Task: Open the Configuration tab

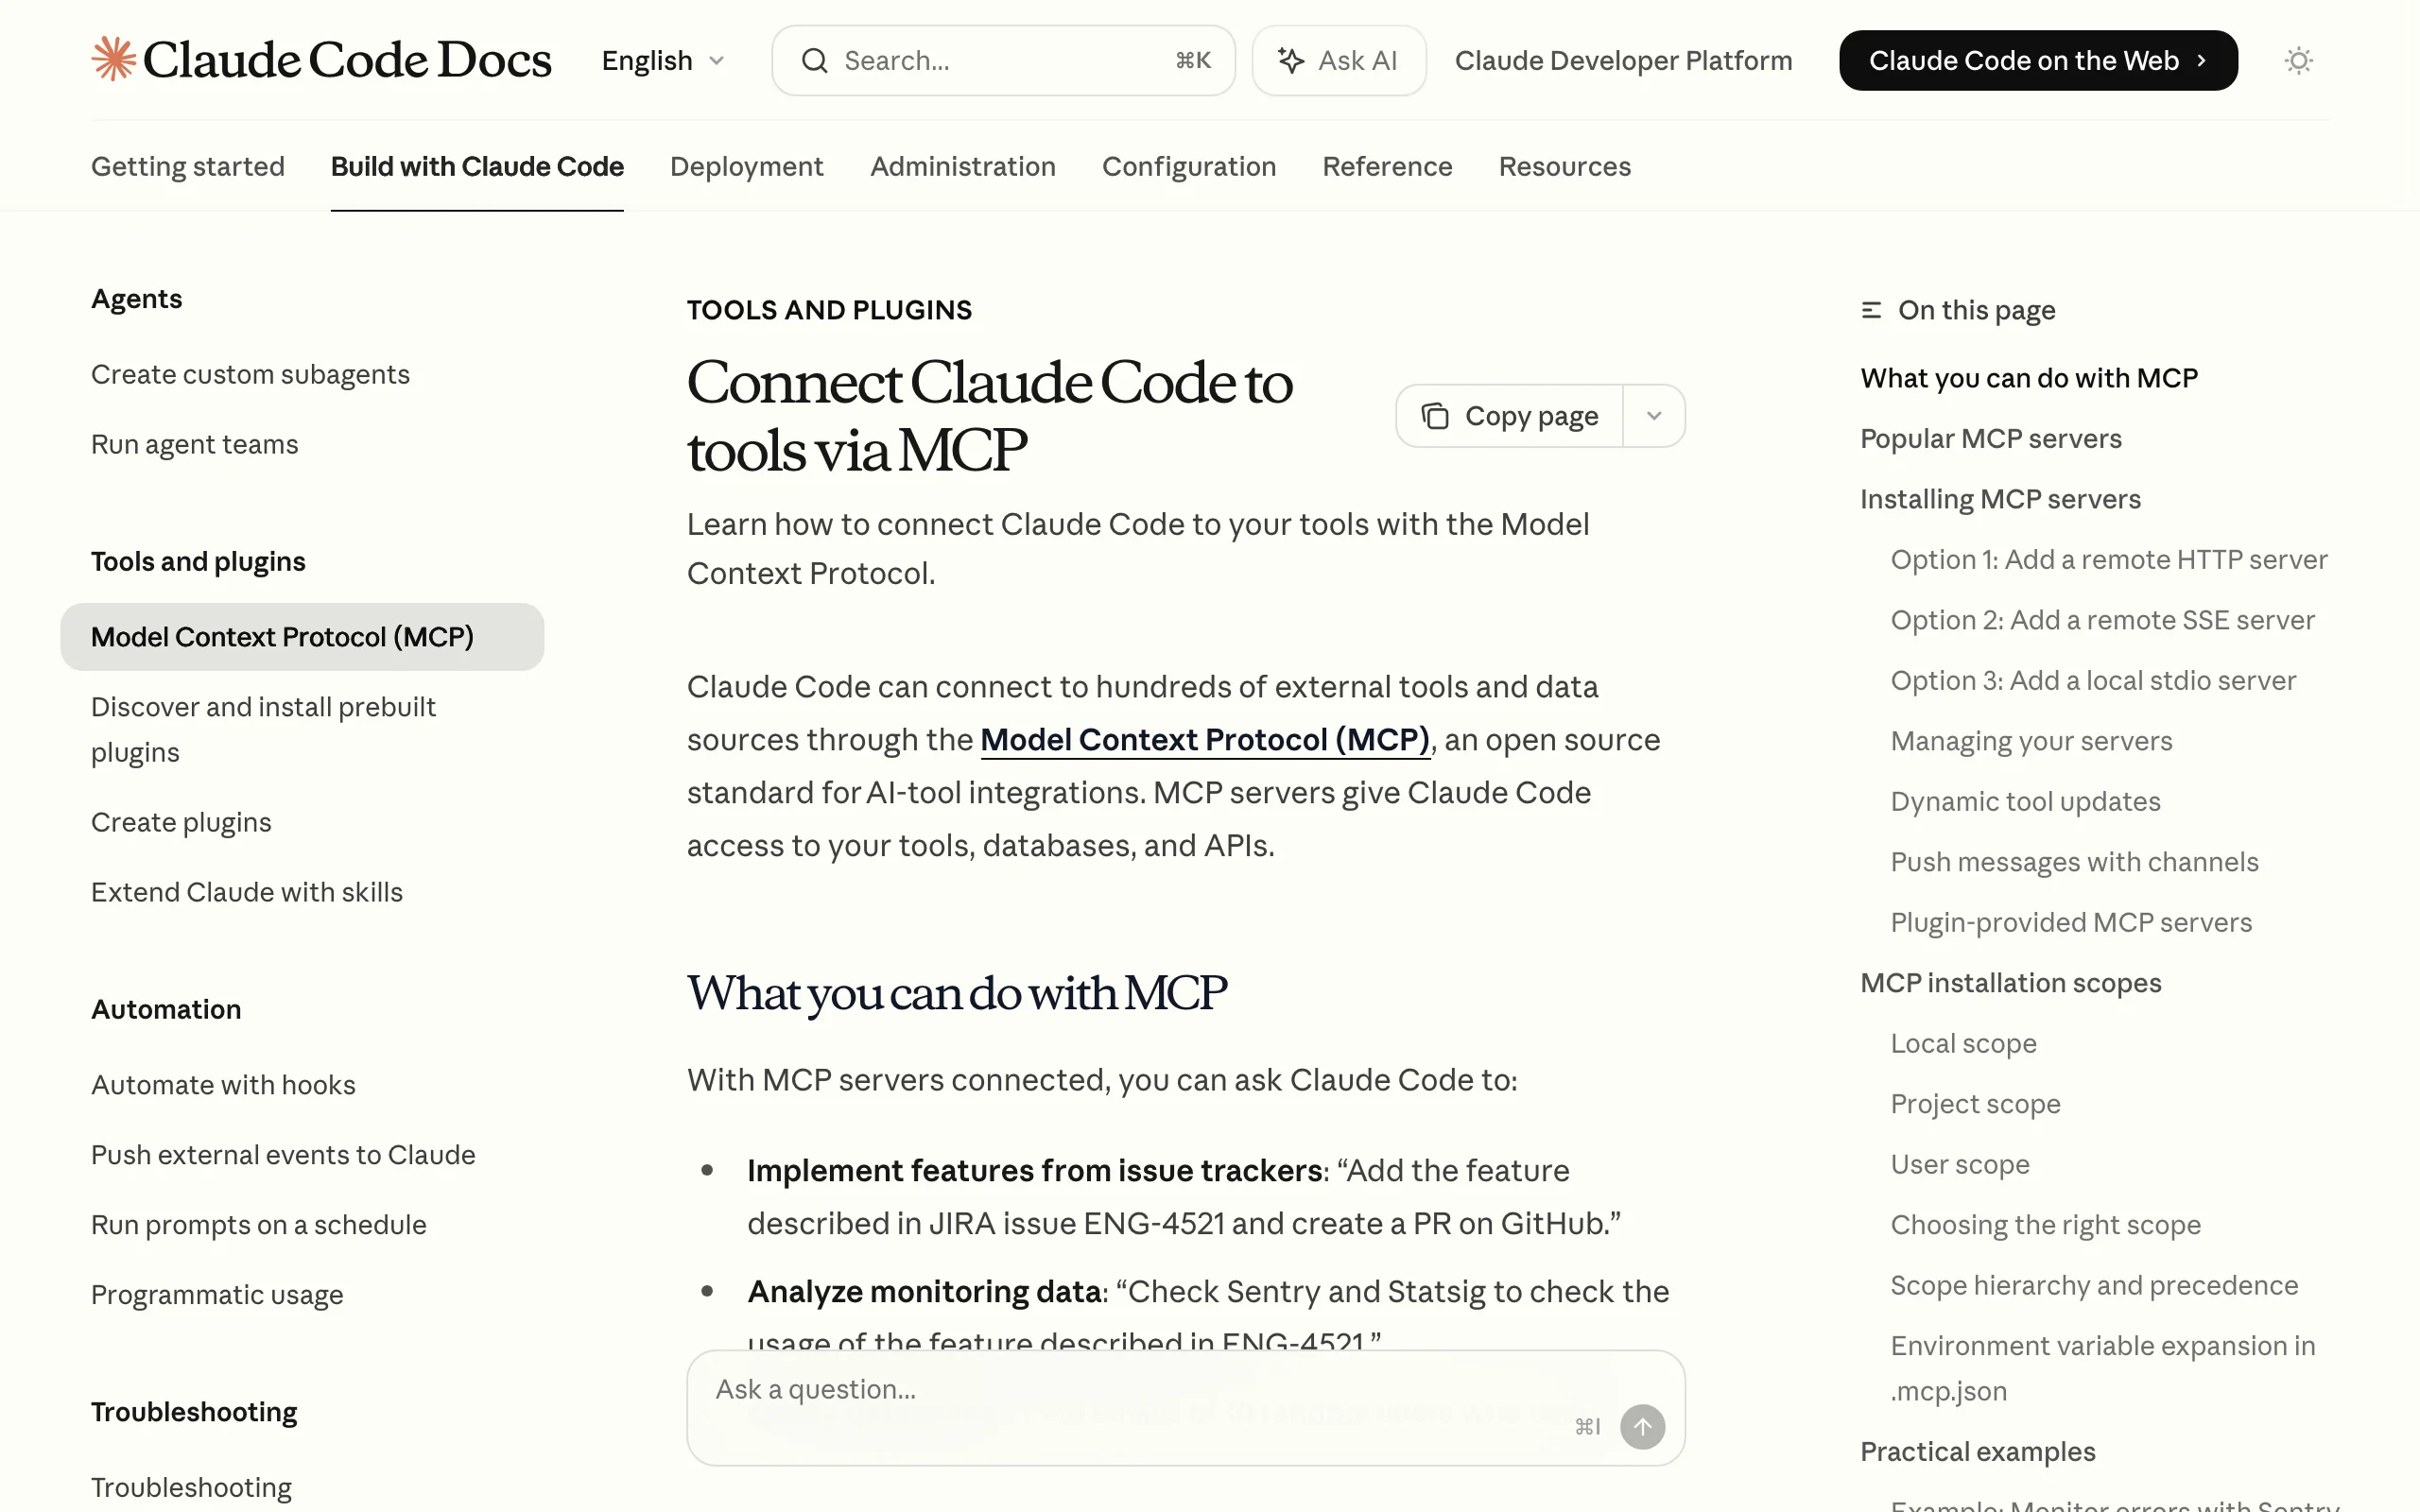Action: (x=1188, y=166)
